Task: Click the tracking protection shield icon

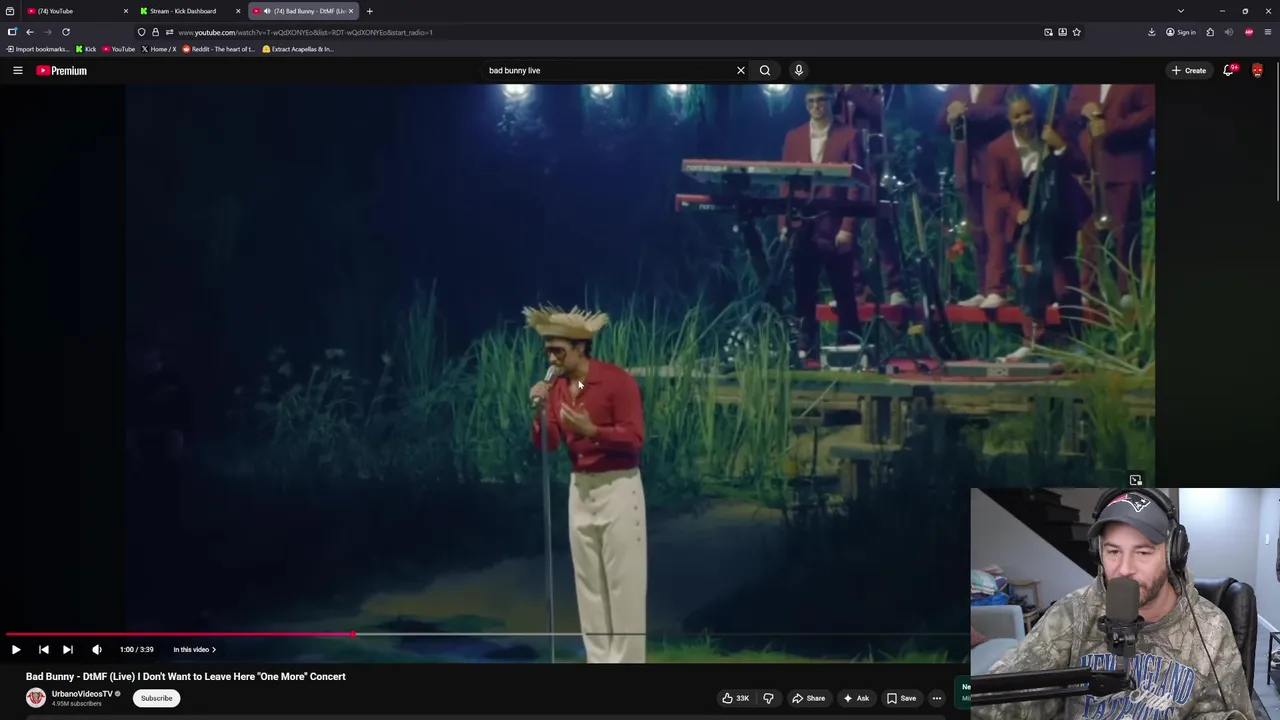Action: pos(142,32)
